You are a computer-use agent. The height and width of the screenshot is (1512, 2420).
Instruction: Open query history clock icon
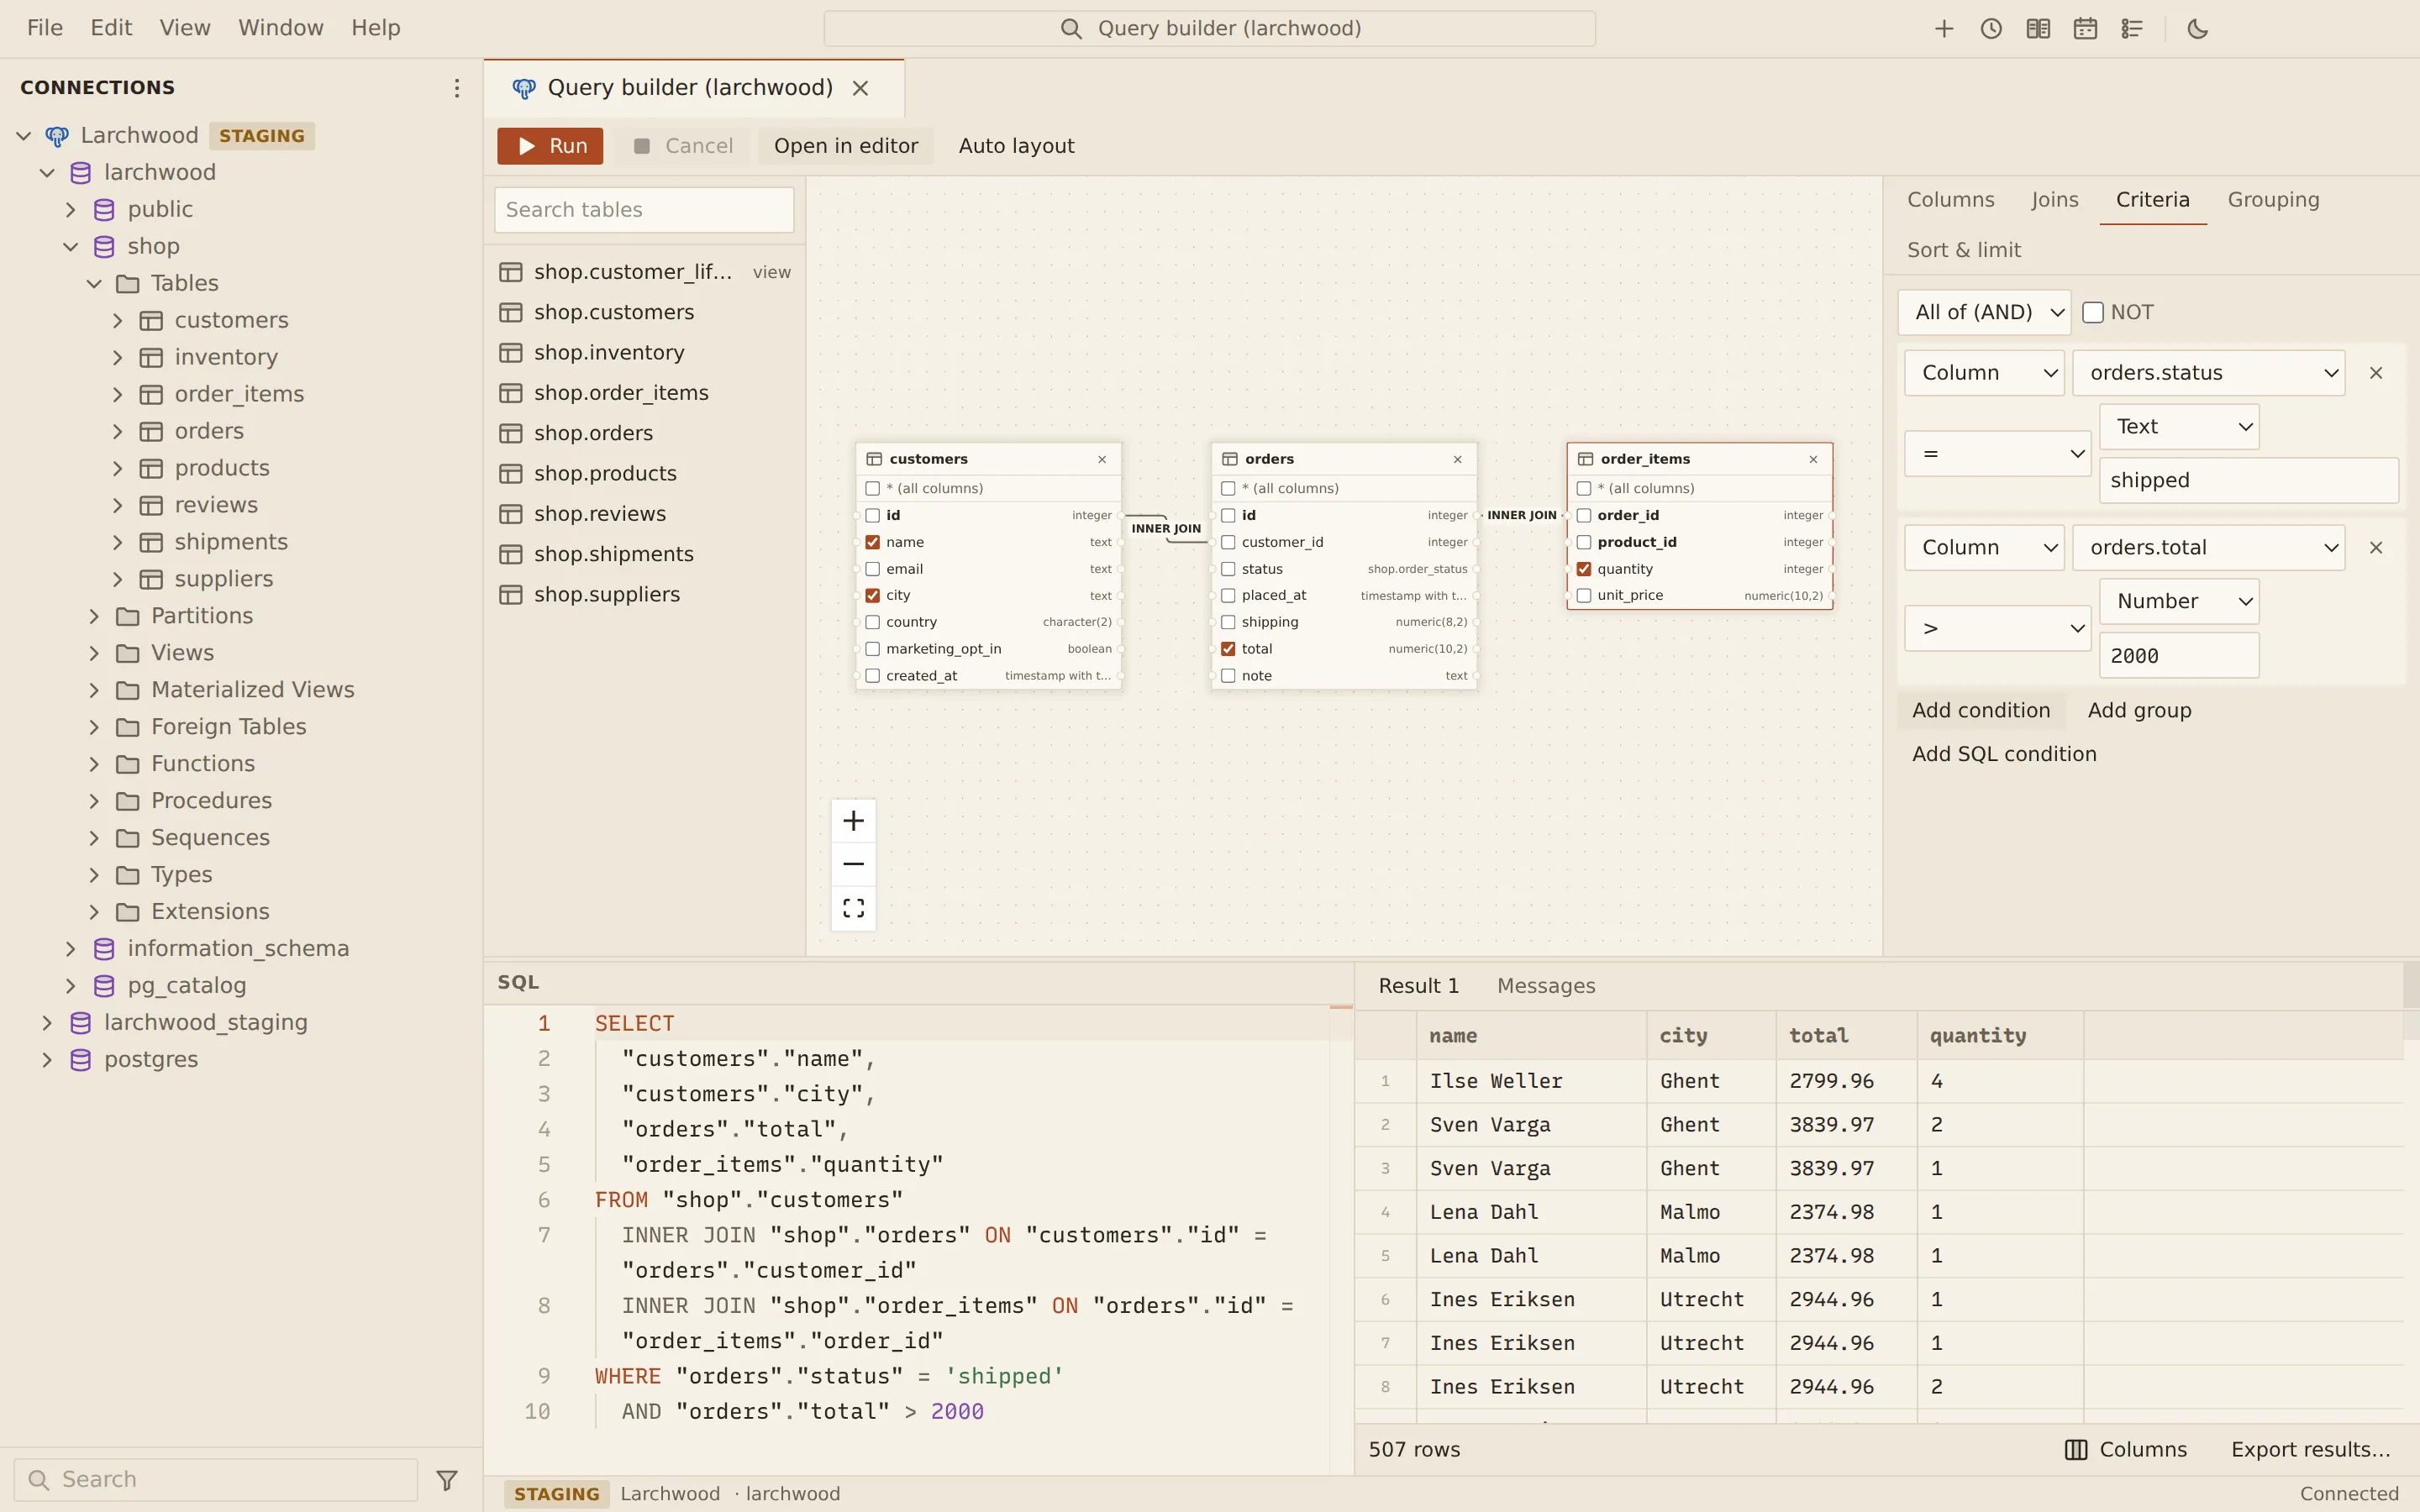[x=1991, y=29]
